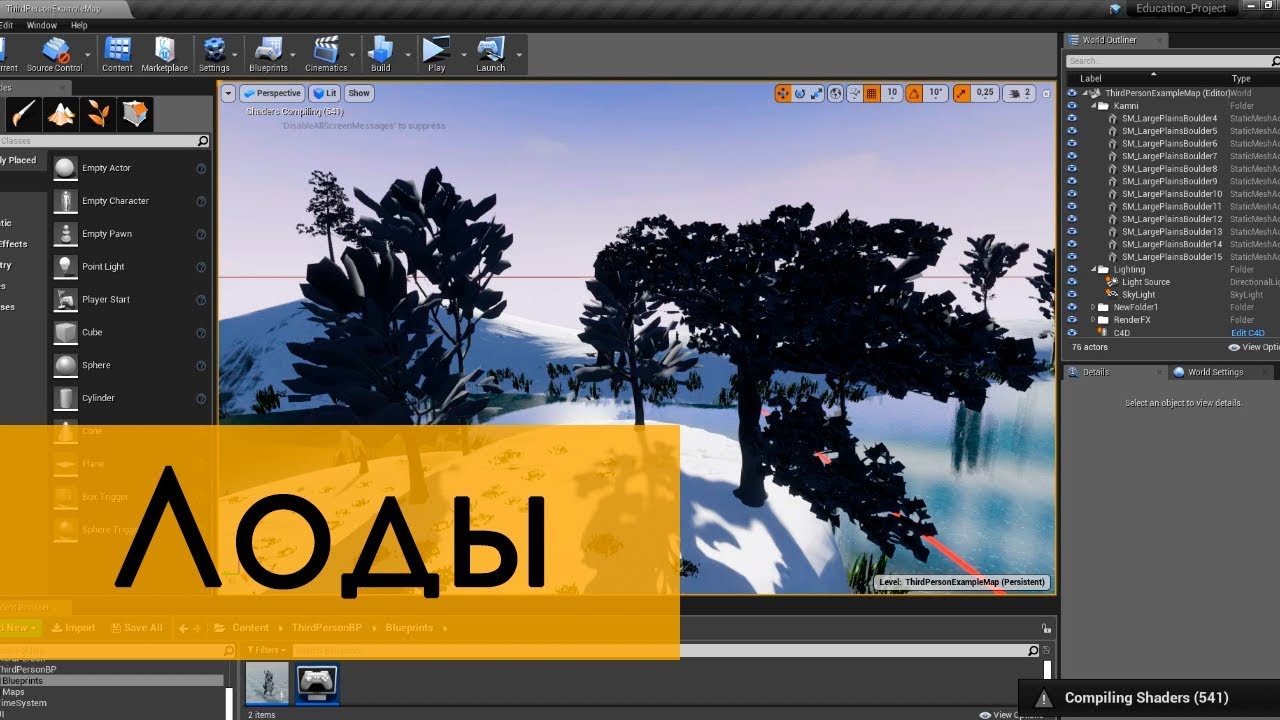Open scale snap 0,25 dropdown
This screenshot has width=1280, height=720.
[x=985, y=93]
